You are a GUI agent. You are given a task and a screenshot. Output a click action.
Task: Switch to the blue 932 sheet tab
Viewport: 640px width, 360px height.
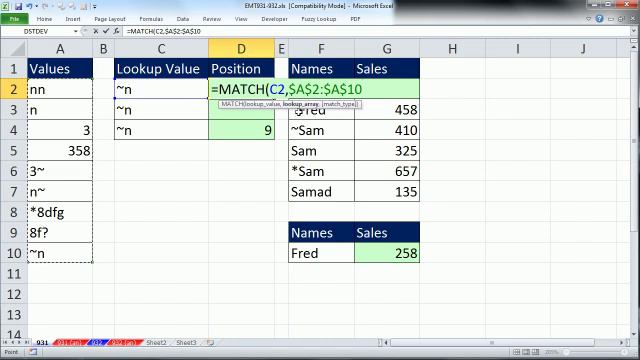click(96, 342)
